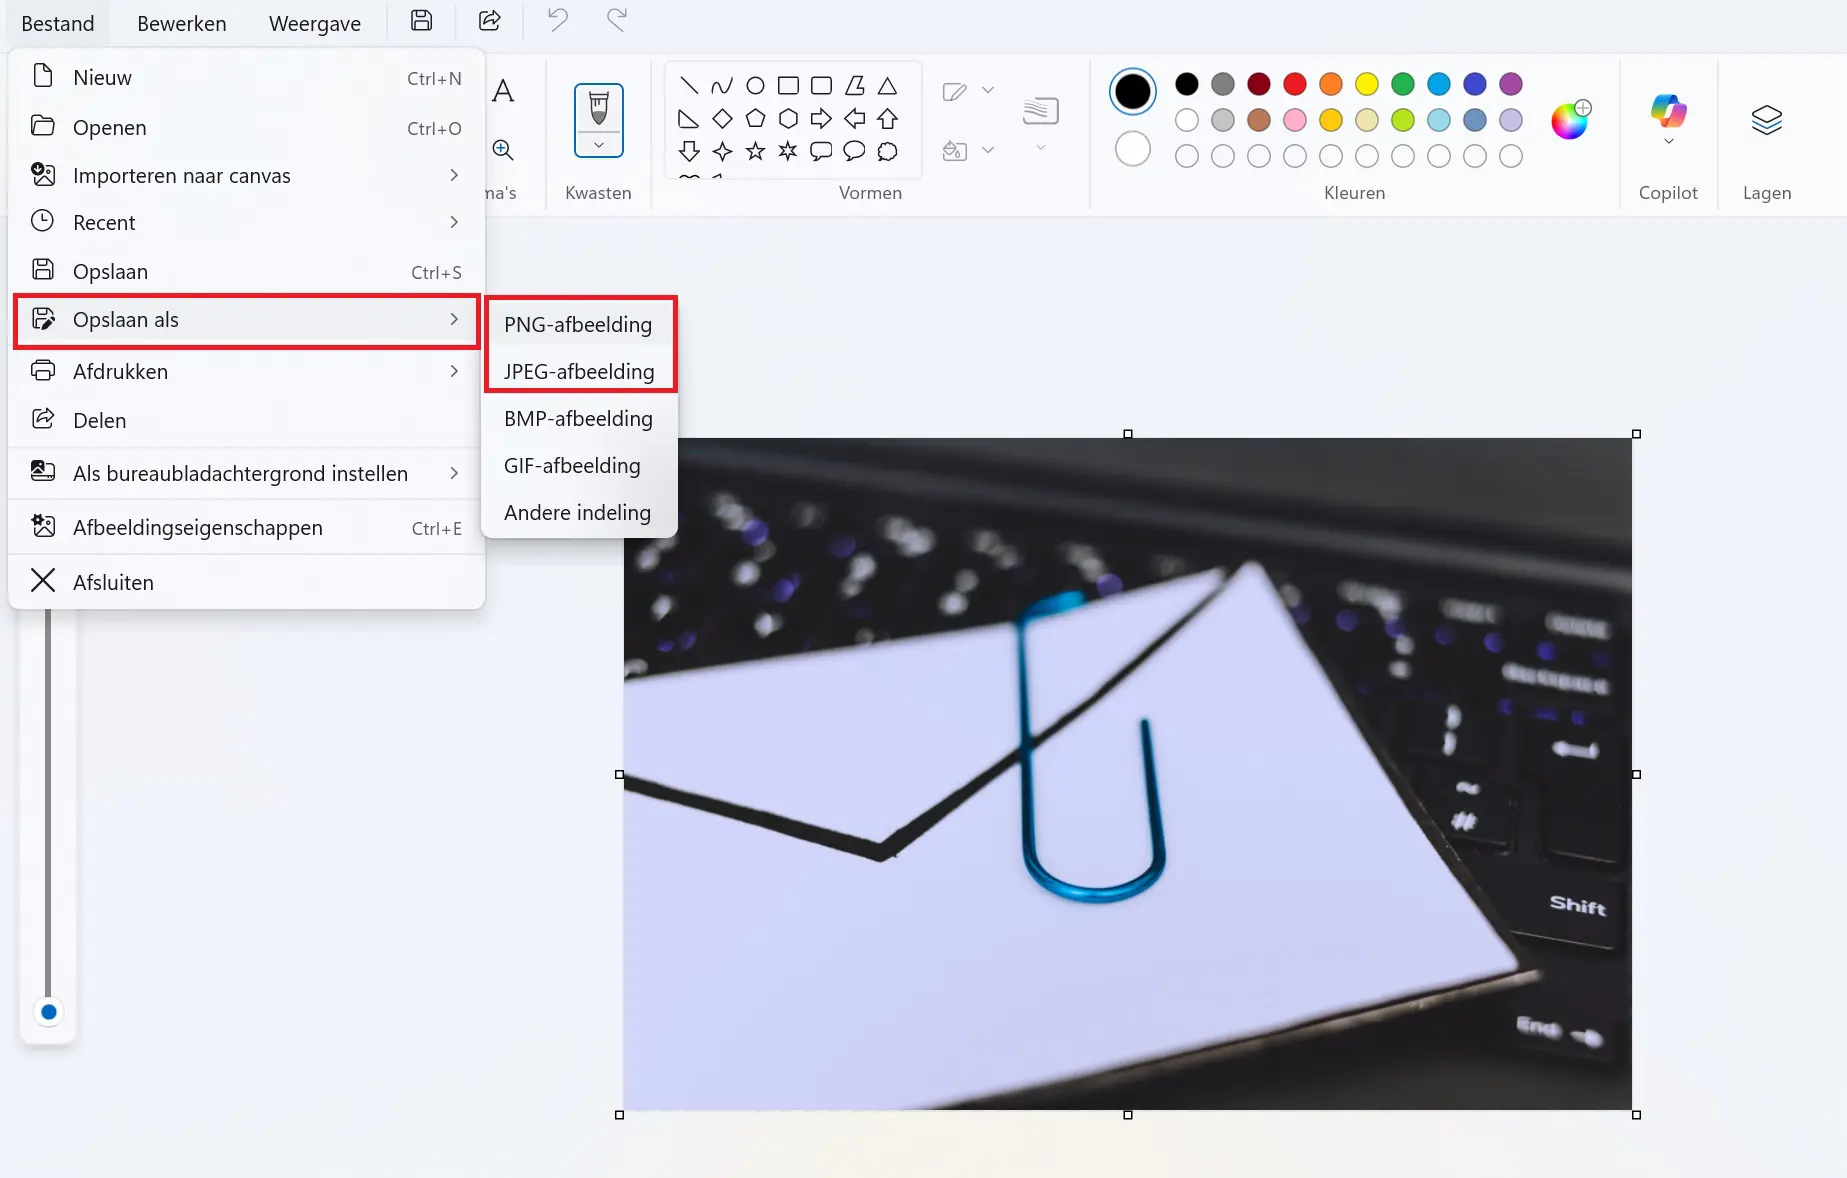Pick the yellow color swatch
This screenshot has width=1847, height=1178.
pos(1367,84)
